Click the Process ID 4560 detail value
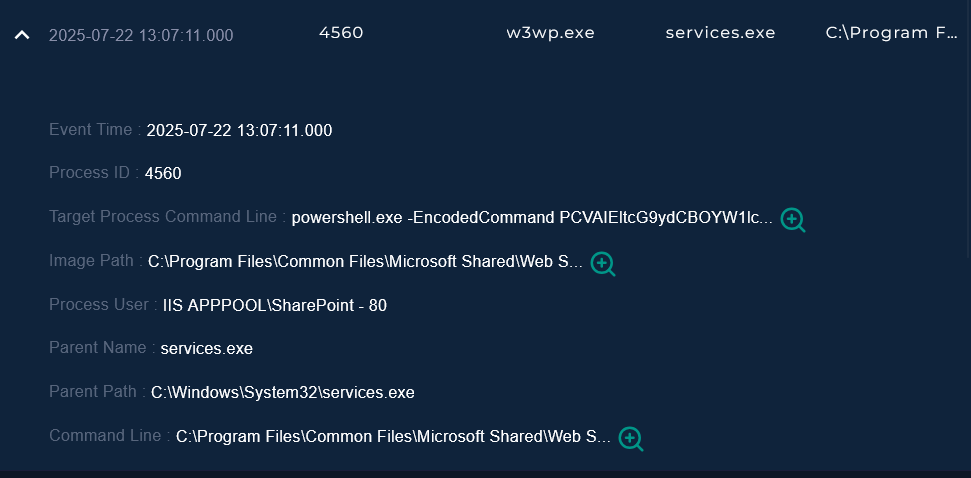This screenshot has height=478, width=971. coord(163,173)
